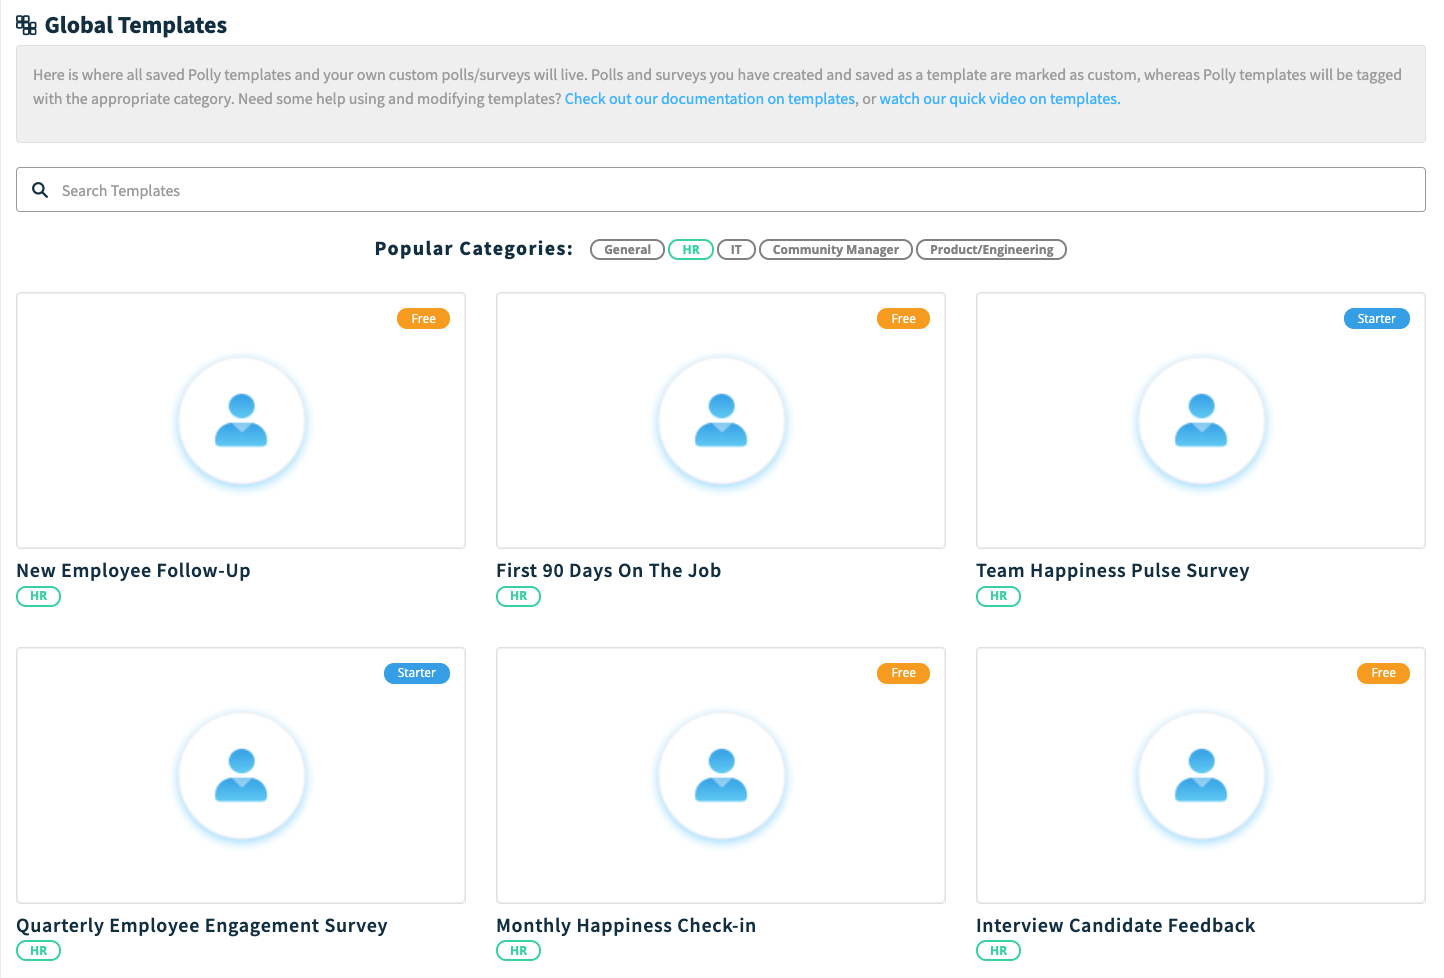The width and height of the screenshot is (1444, 978).
Task: Click the New Employee Follow-Up person icon
Action: [x=241, y=421]
